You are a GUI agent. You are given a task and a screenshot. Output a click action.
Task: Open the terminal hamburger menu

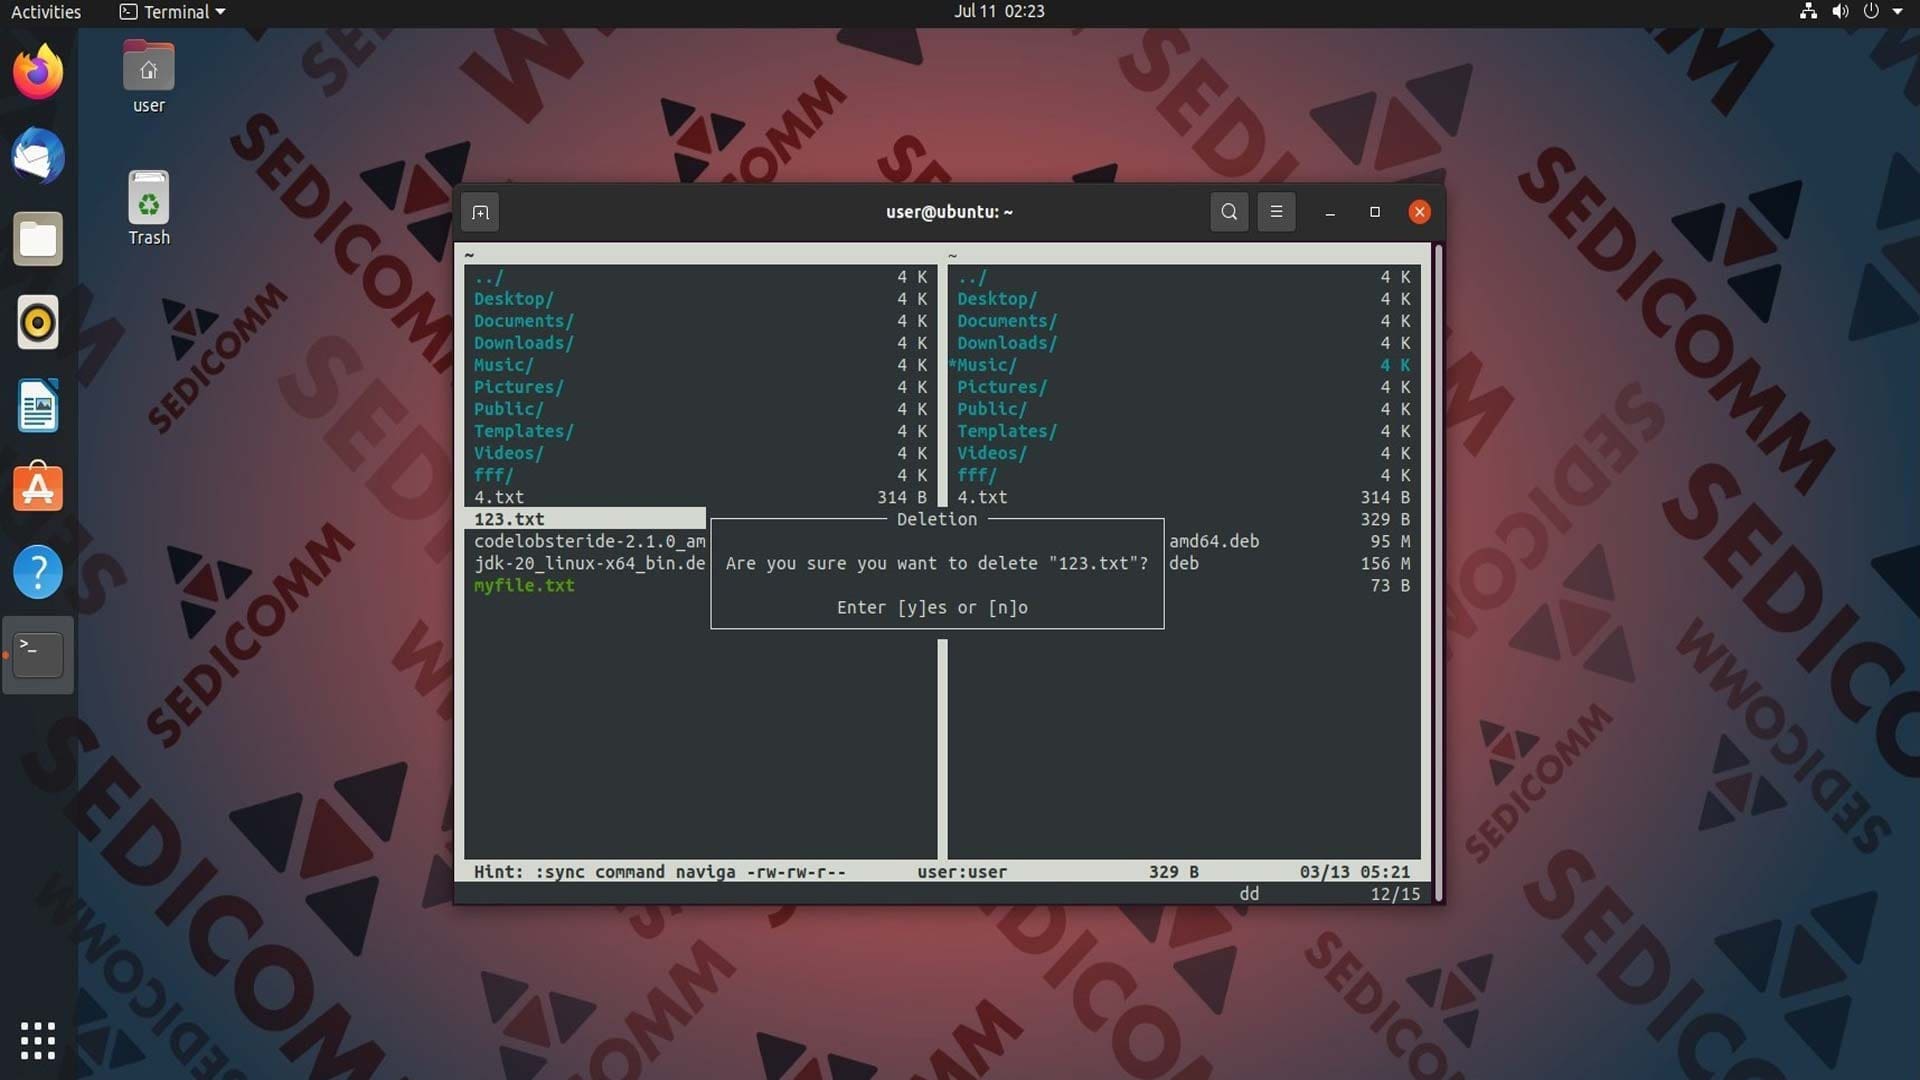(1276, 212)
